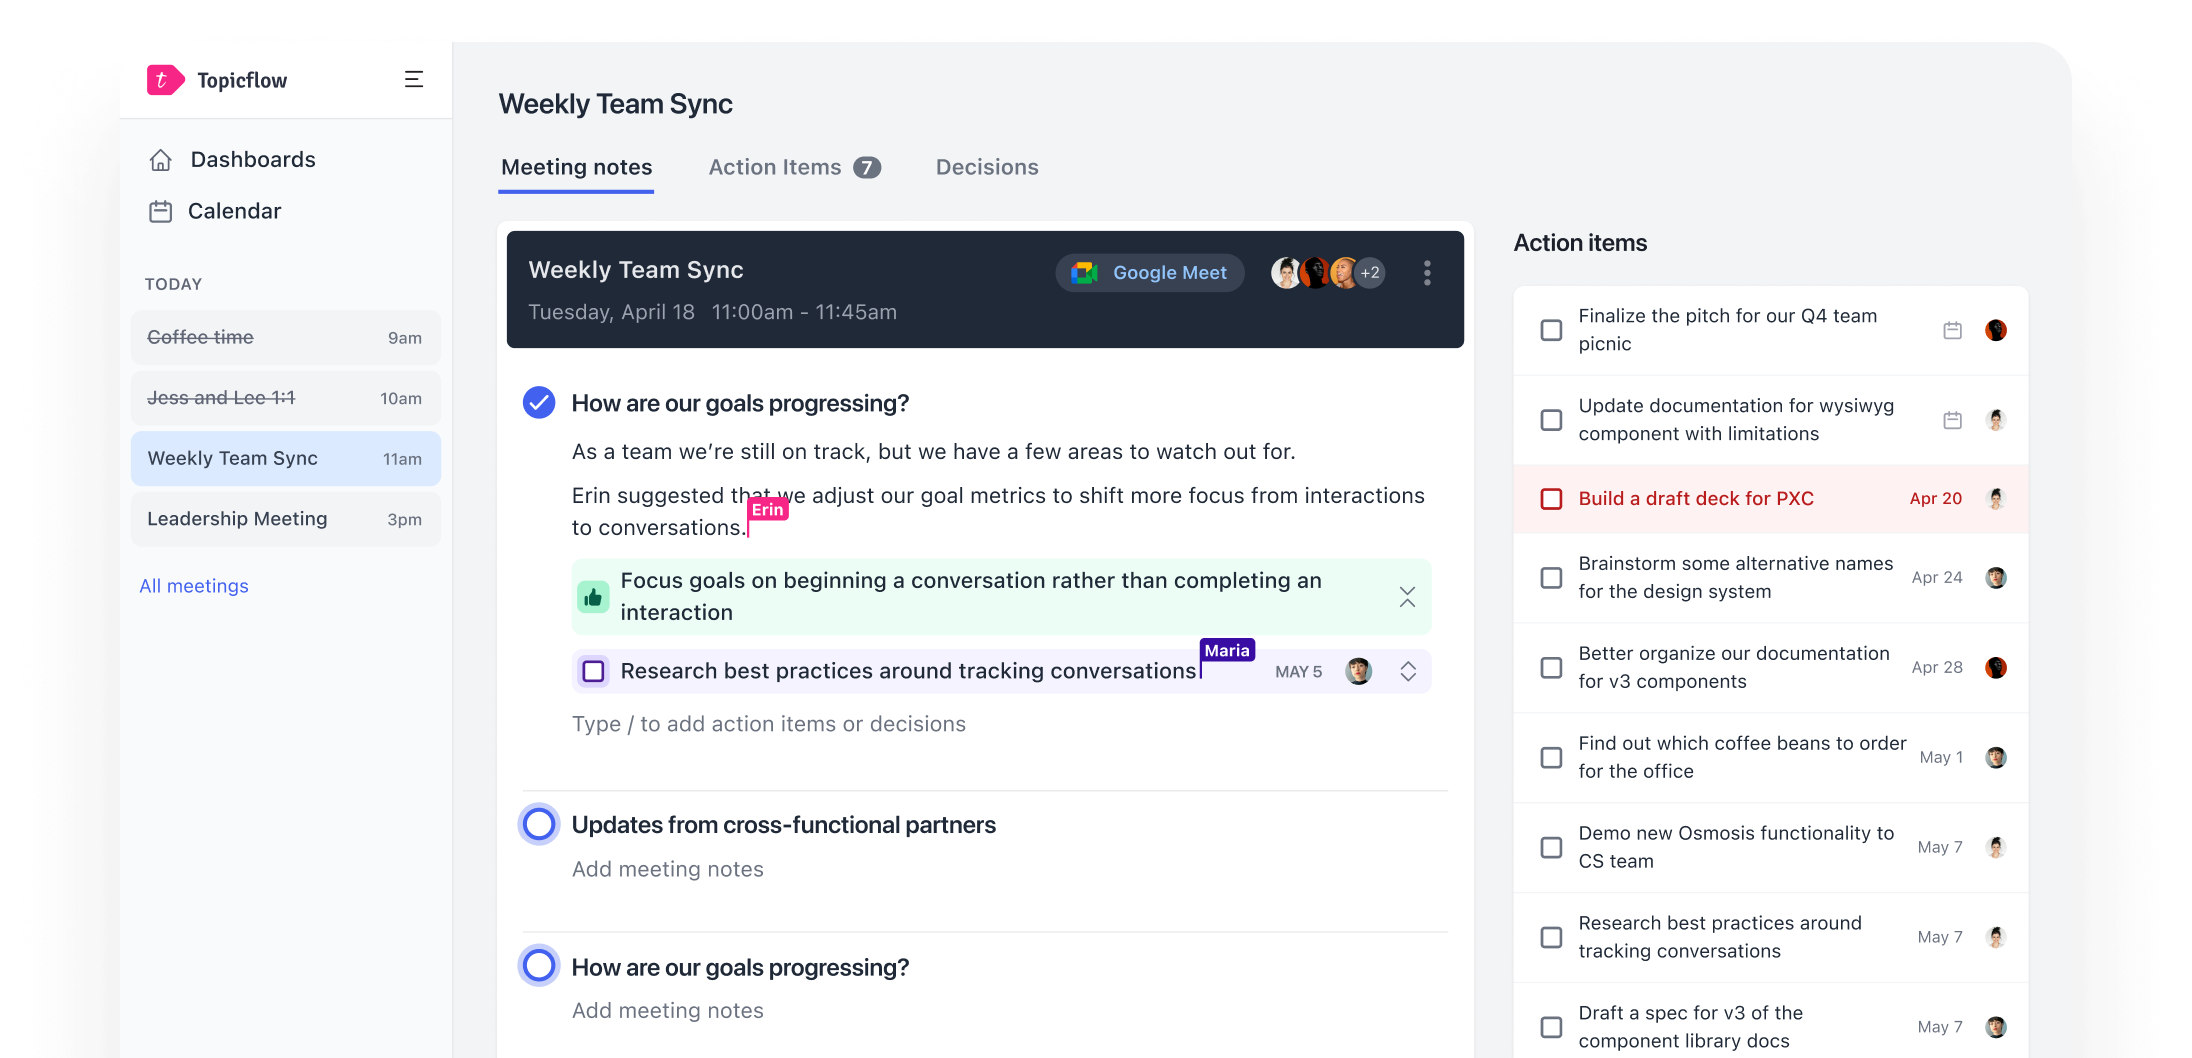This screenshot has width=2192, height=1058.
Task: Click the thumbs-up decision icon
Action: tap(593, 597)
